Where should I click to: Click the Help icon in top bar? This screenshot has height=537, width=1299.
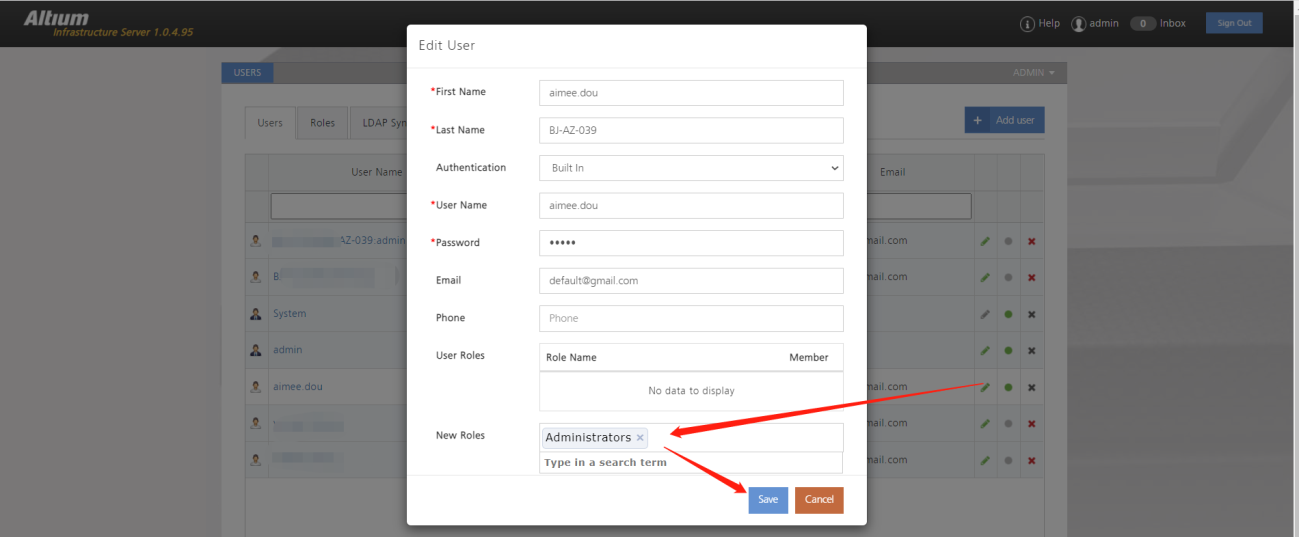click(x=1027, y=24)
